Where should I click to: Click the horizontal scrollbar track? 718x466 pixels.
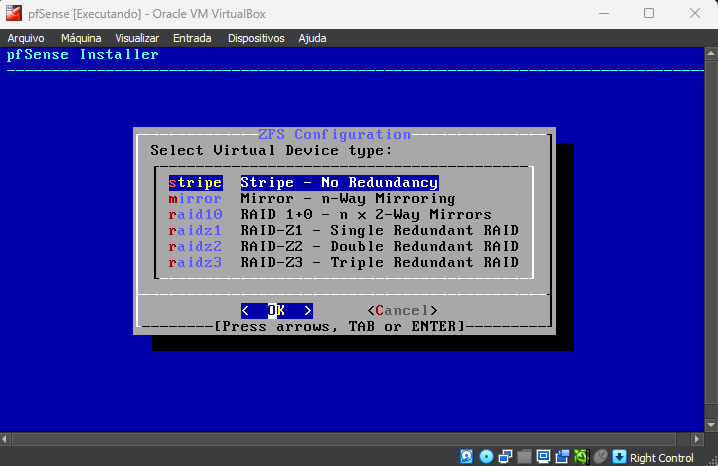pos(344,439)
